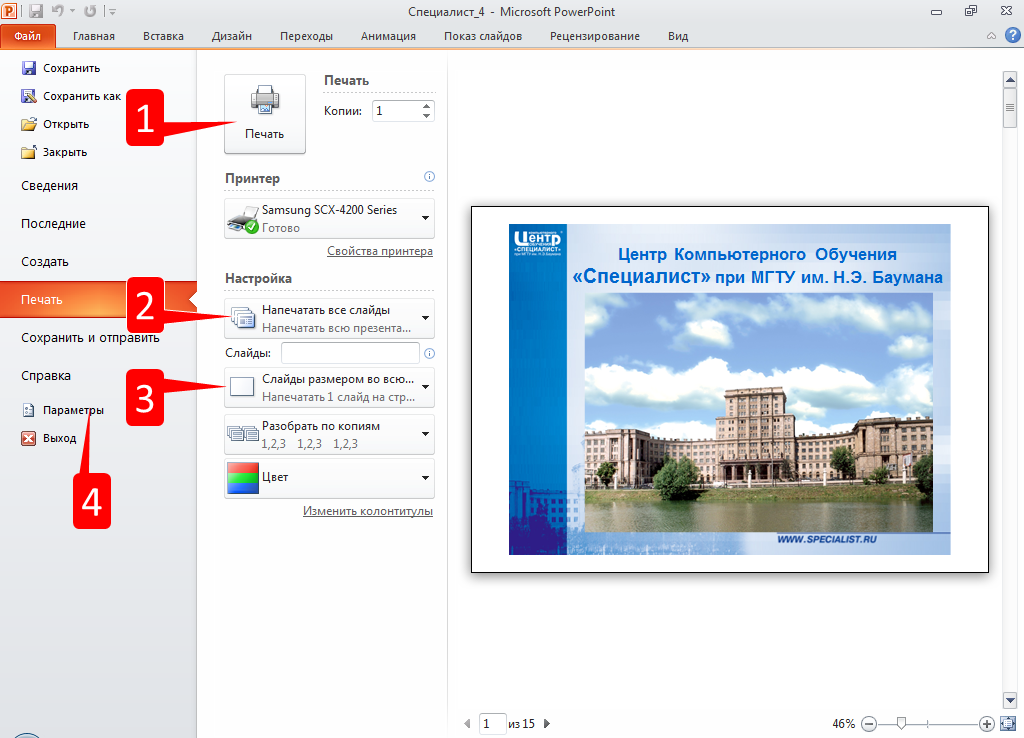1024x738 pixels.
Task: Click the Save icon in the quick access toolbar
Action: (x=36, y=12)
